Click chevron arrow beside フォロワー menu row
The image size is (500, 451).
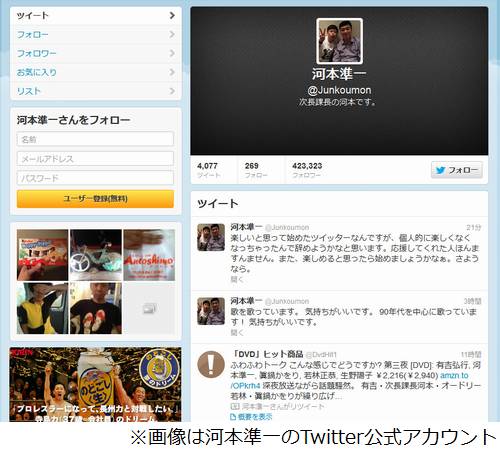coord(172,53)
